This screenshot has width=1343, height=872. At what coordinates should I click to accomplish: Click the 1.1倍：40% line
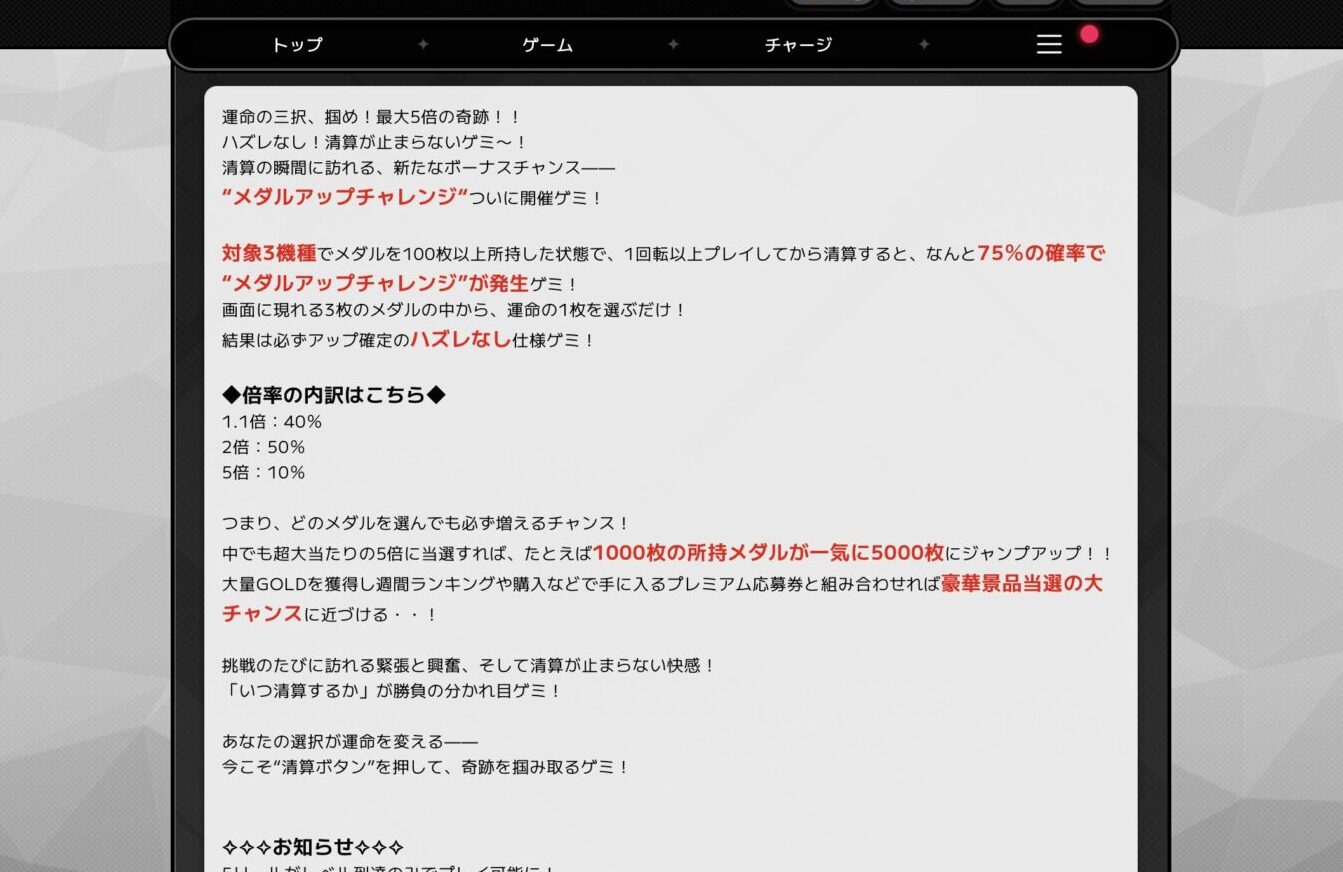[x=272, y=422]
